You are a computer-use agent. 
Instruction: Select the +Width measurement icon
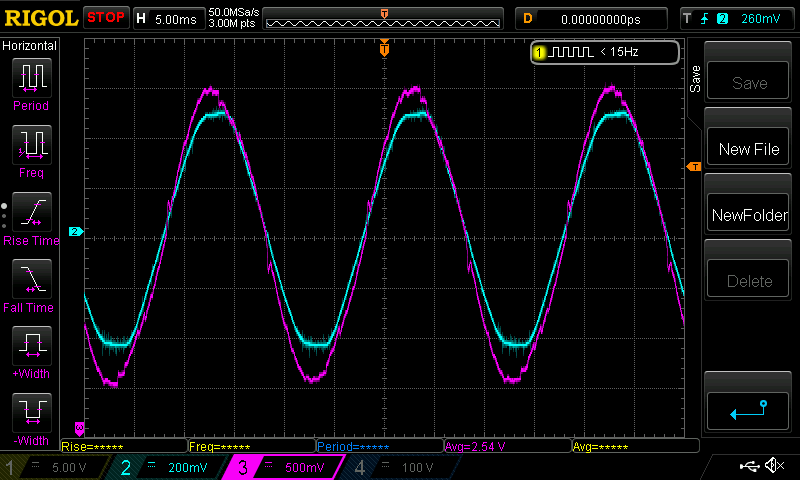(x=31, y=346)
